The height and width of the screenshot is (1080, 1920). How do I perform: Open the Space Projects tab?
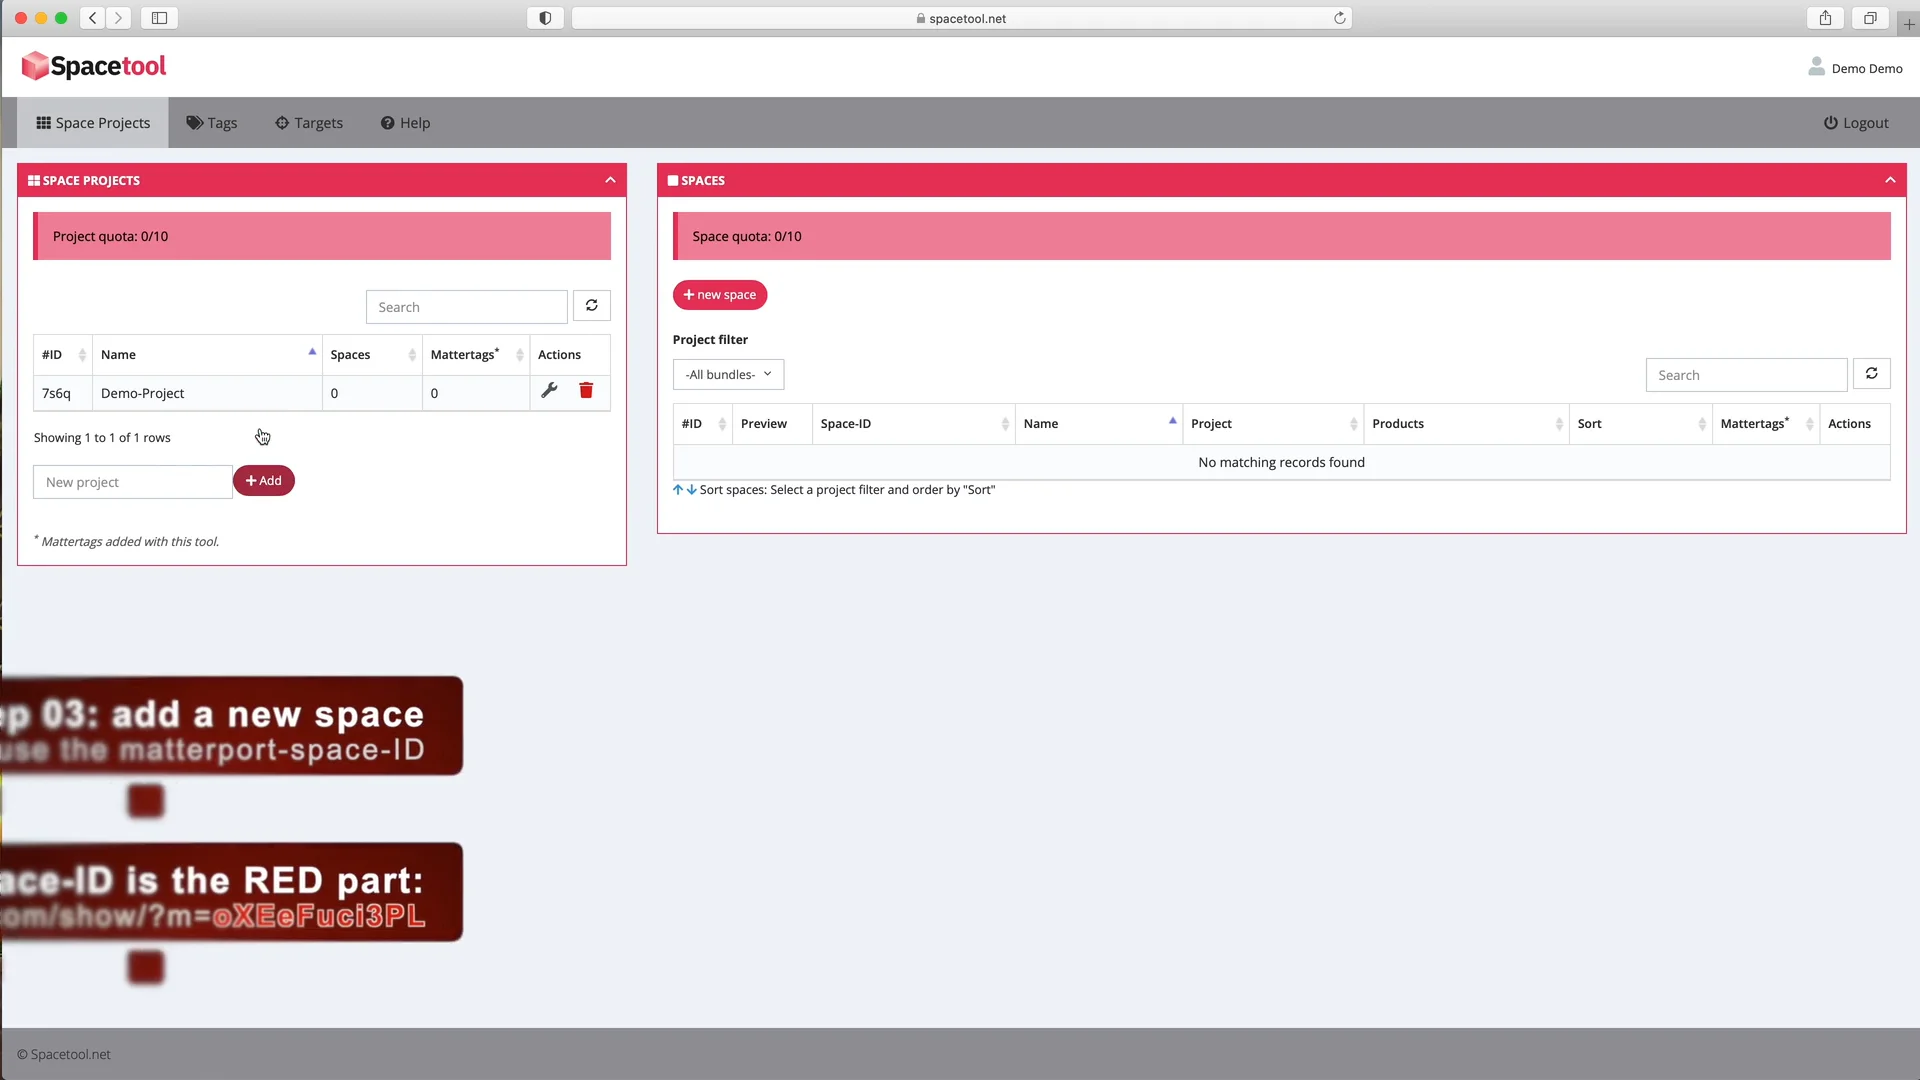click(93, 123)
